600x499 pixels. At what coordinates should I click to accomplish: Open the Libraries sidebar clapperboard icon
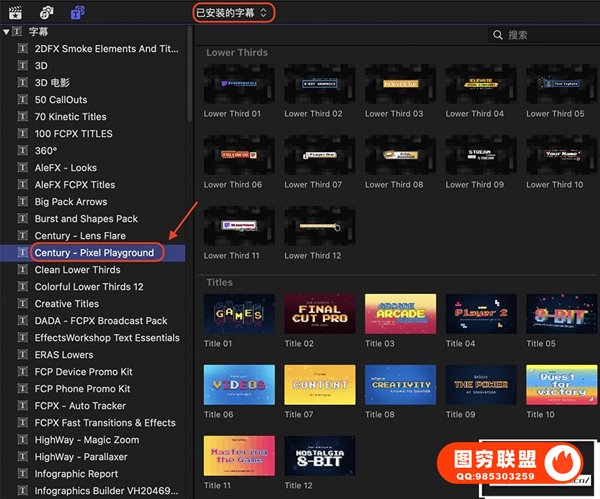tap(15, 13)
